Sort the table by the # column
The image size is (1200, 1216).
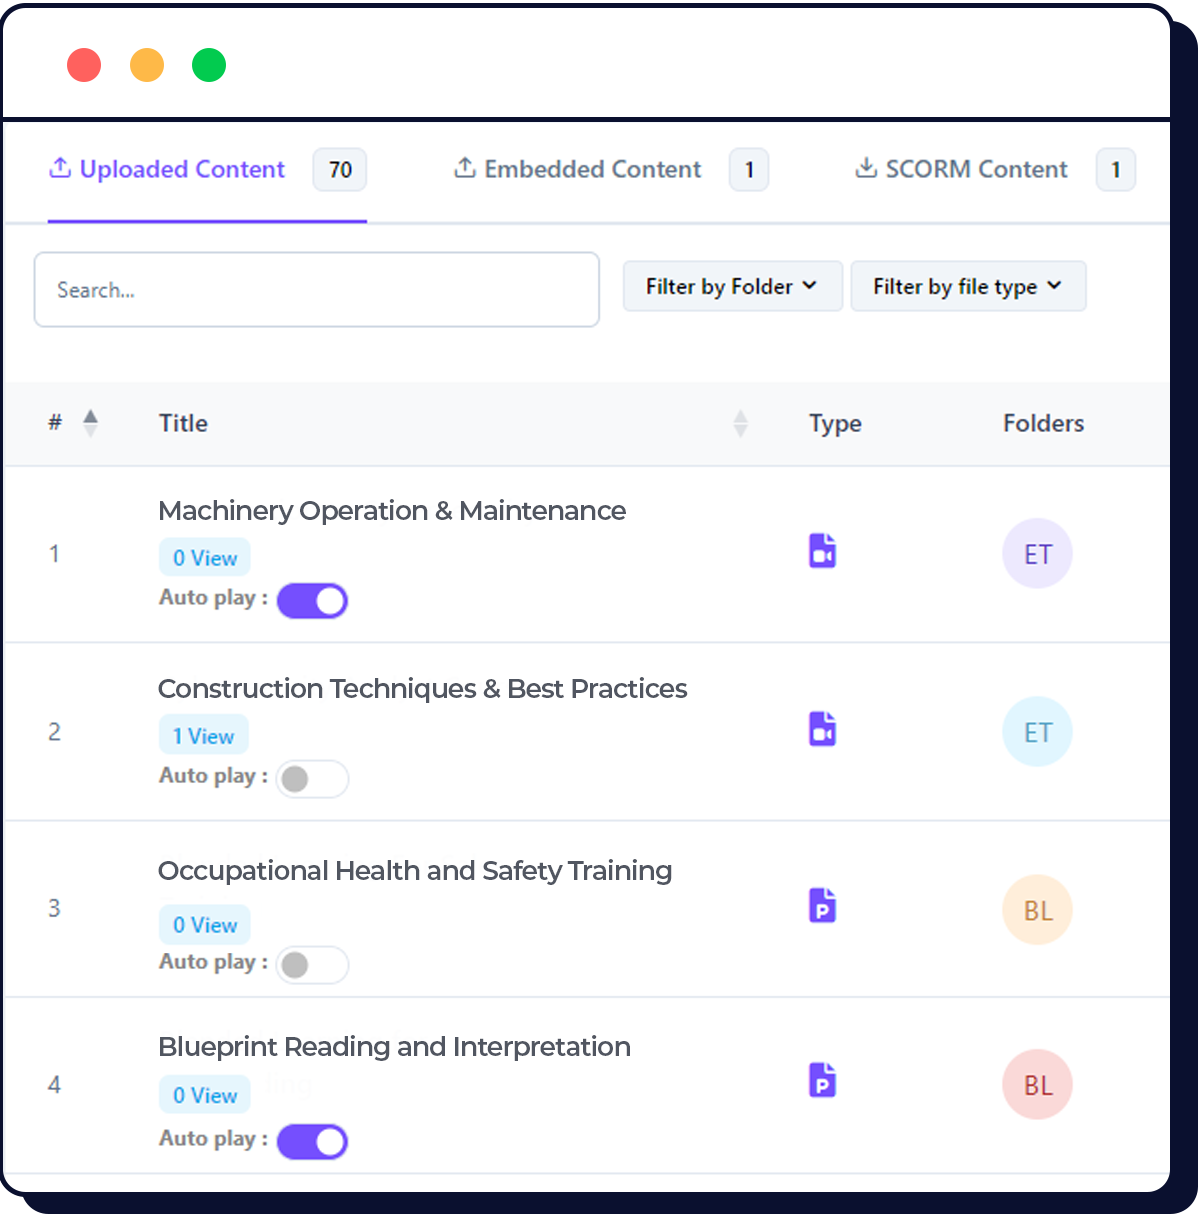coord(90,423)
